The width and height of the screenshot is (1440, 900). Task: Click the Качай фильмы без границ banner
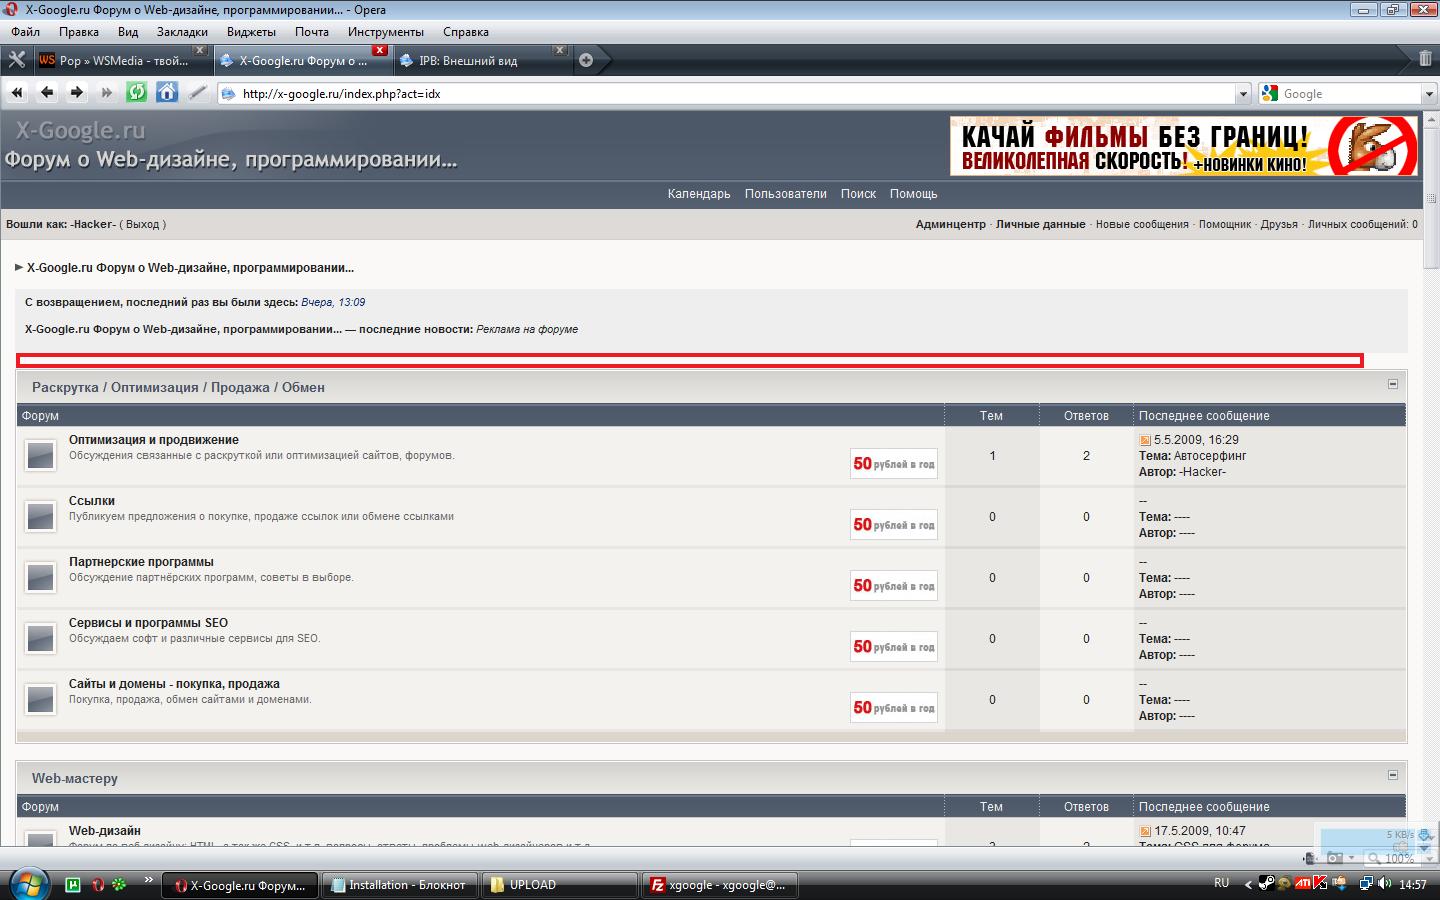[x=1184, y=146]
